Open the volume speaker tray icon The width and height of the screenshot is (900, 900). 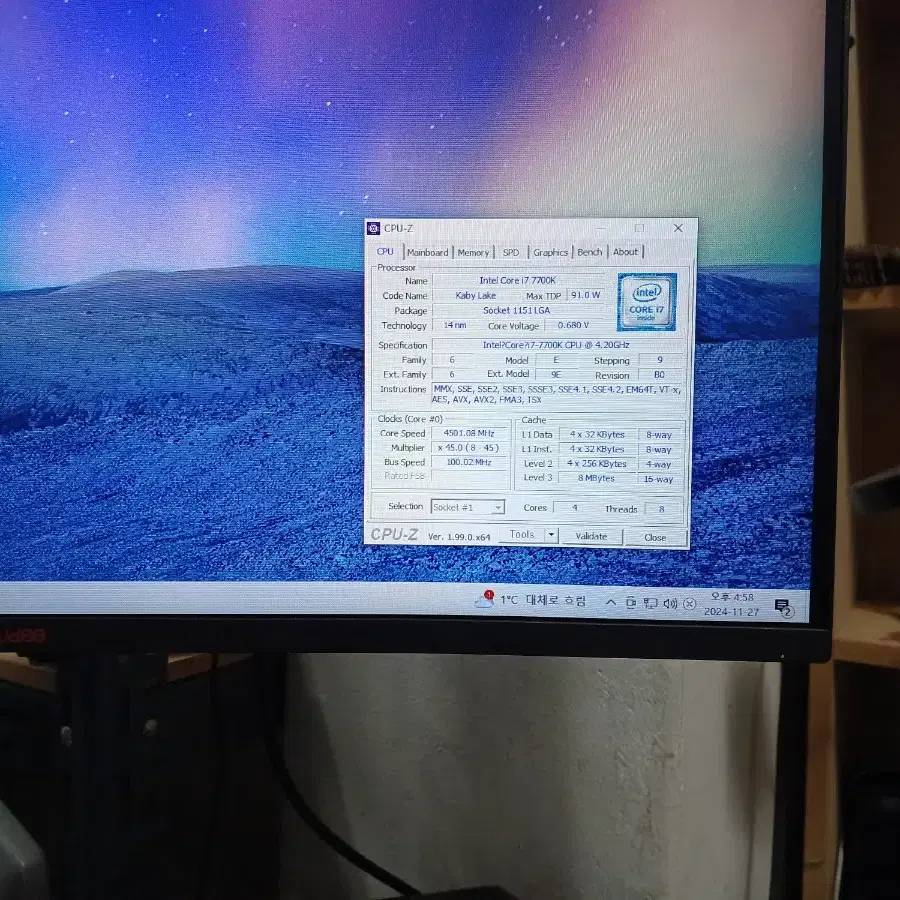point(670,603)
